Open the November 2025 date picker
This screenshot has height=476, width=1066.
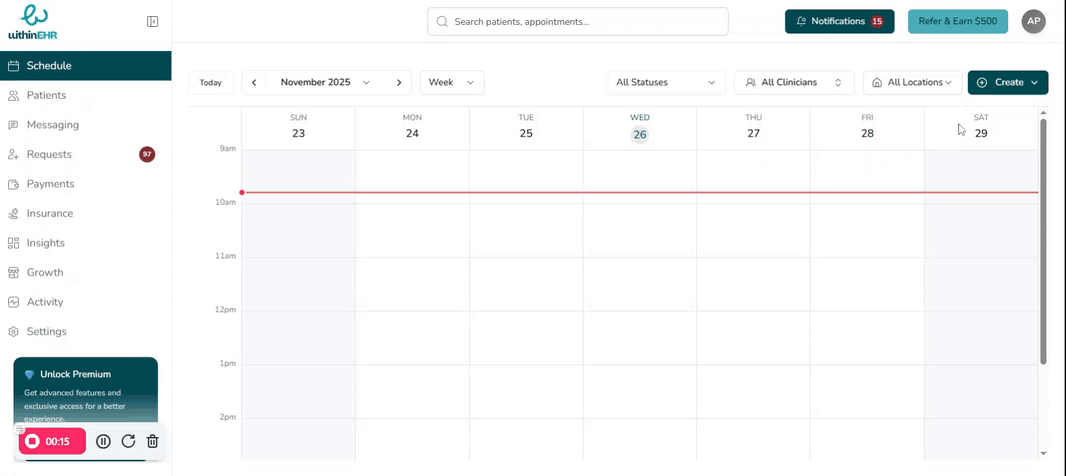pos(325,82)
